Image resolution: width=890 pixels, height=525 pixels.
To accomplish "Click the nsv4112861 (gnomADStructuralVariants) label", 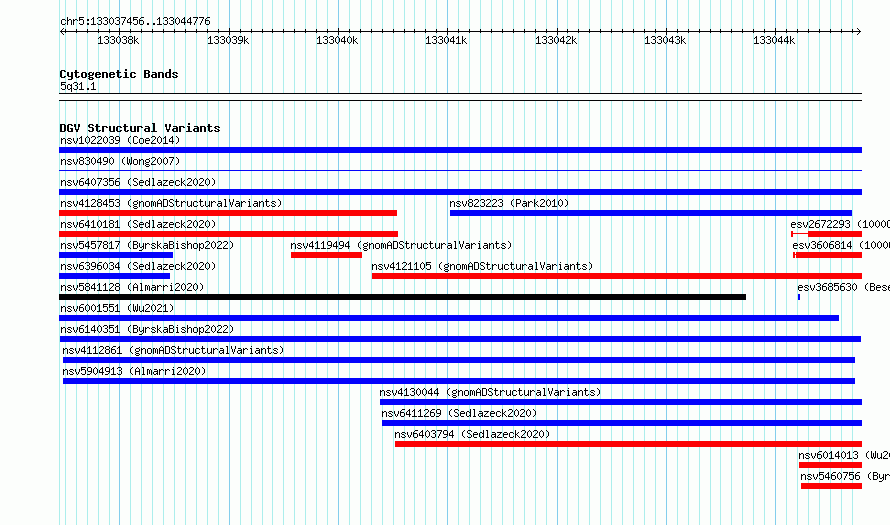I will pyautogui.click(x=173, y=350).
